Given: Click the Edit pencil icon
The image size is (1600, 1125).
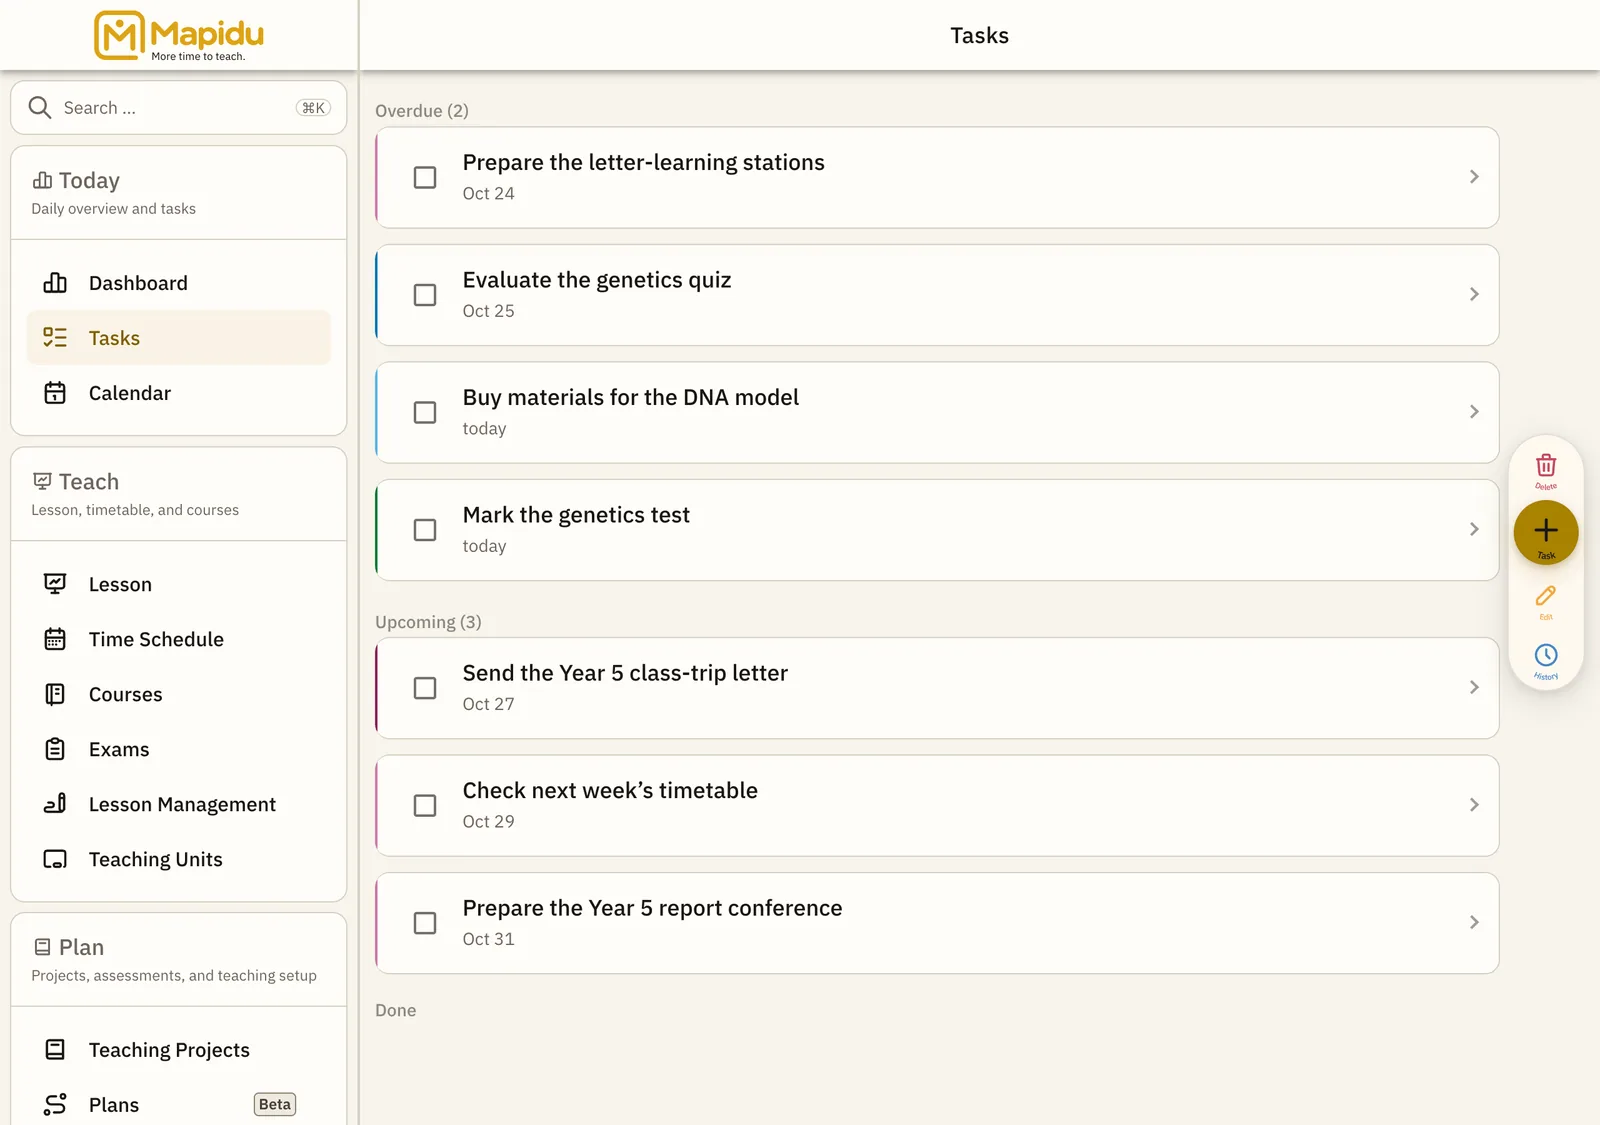Looking at the screenshot, I should 1546,596.
